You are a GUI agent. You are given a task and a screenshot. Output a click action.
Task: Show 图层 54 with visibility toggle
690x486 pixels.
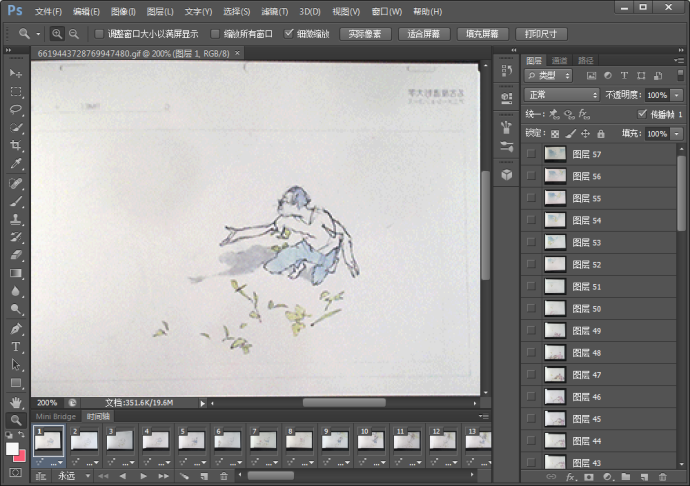(x=531, y=220)
